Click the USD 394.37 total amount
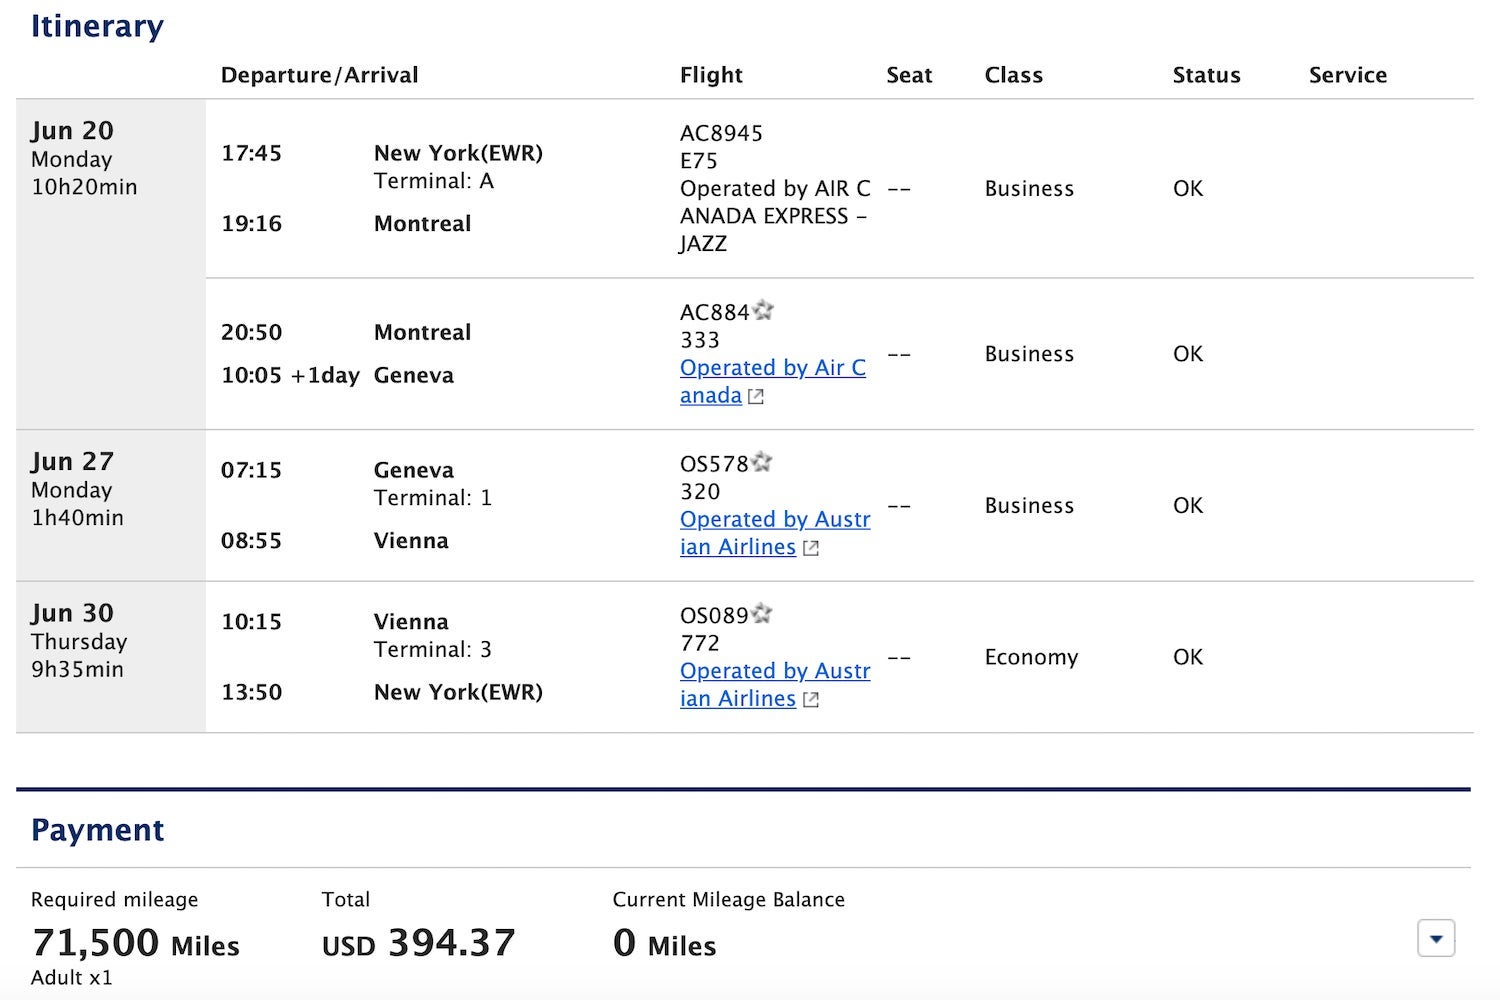Screen dimensions: 1500x1000 click(417, 942)
